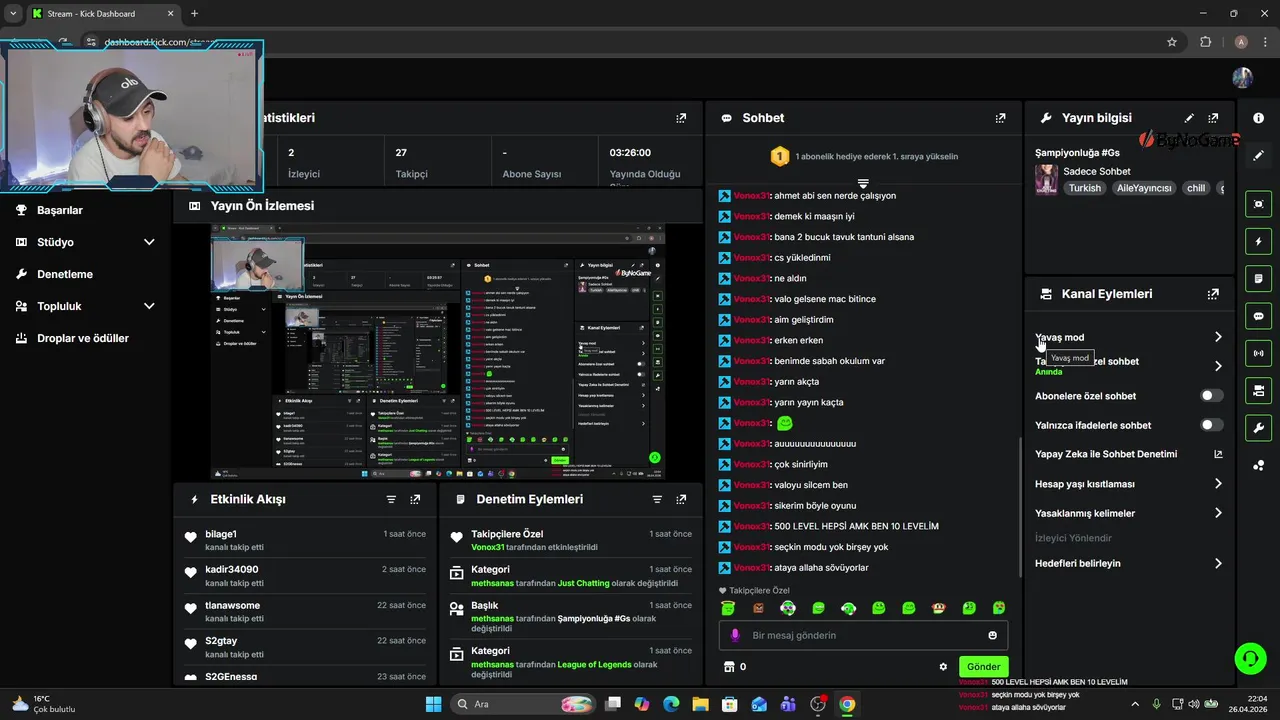Open Hesap yaşı kısıtlaması options arrow
The height and width of the screenshot is (720, 1280).
(1218, 484)
